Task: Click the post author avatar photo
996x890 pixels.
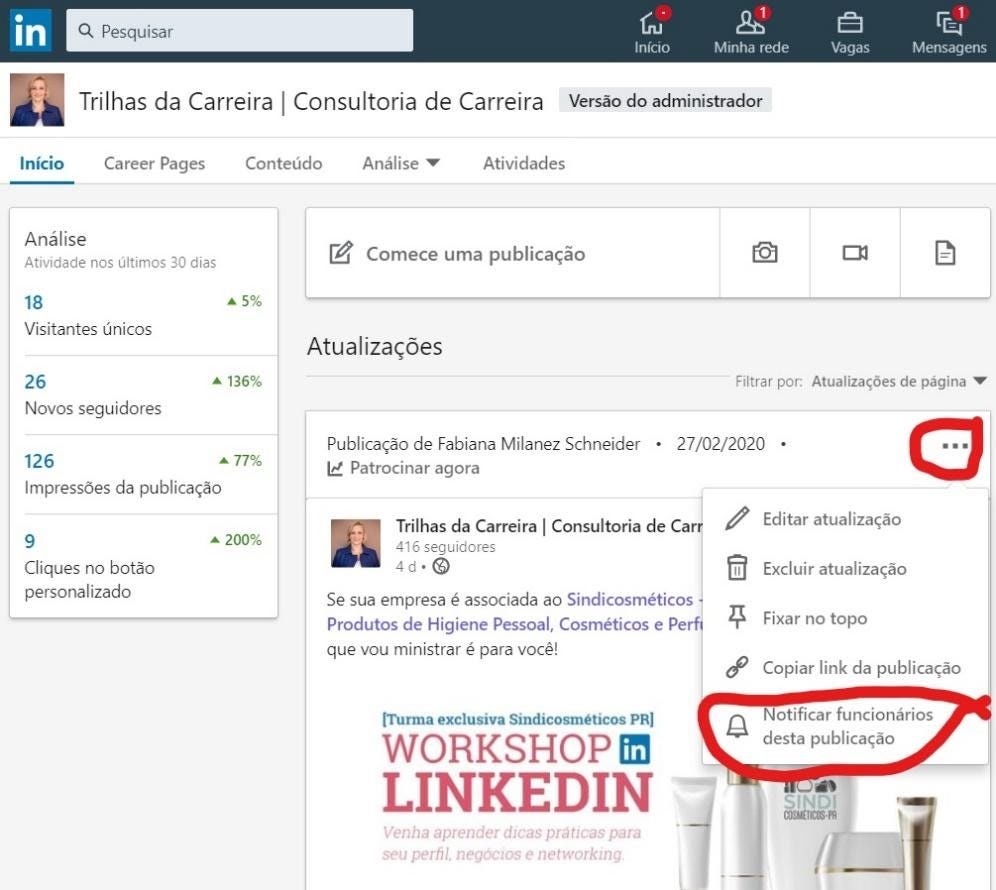Action: (355, 543)
